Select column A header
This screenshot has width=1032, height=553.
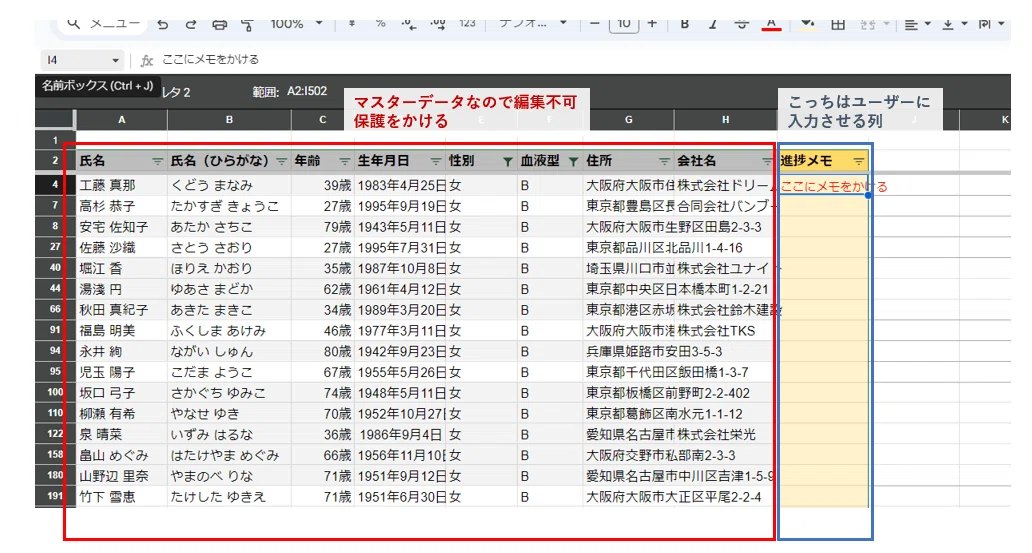click(x=122, y=120)
